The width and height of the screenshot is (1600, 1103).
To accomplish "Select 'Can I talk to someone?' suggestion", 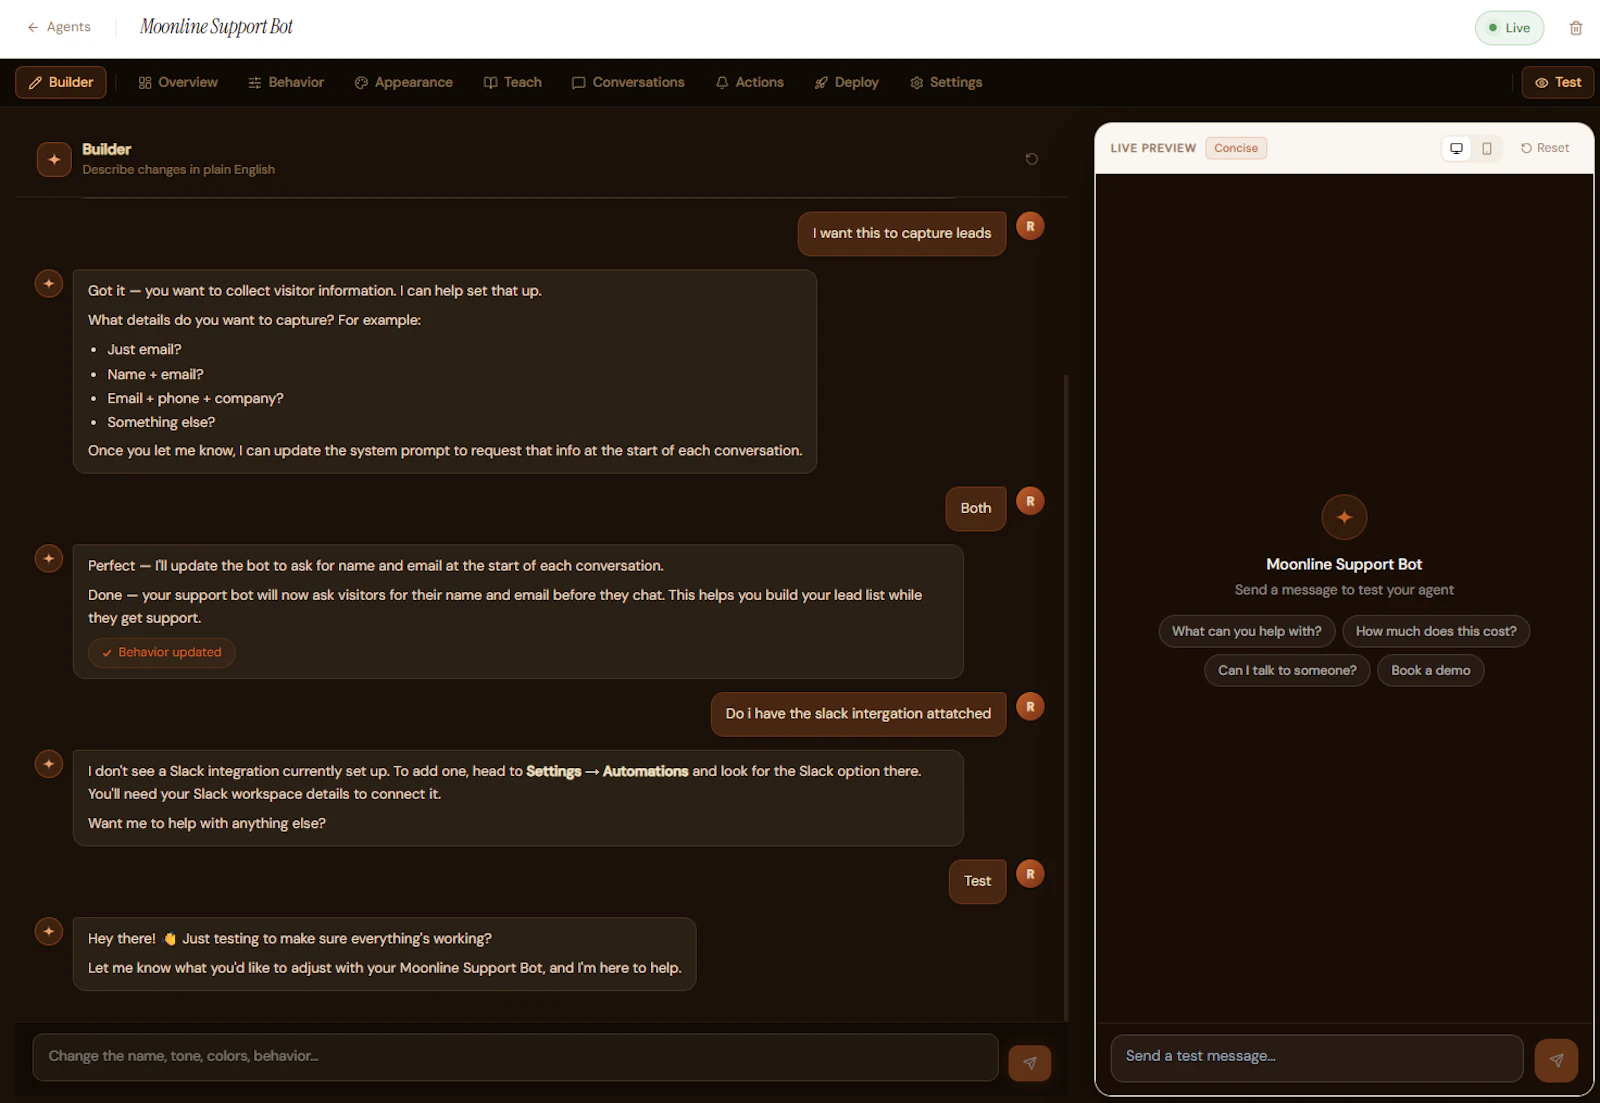I will click(x=1287, y=670).
